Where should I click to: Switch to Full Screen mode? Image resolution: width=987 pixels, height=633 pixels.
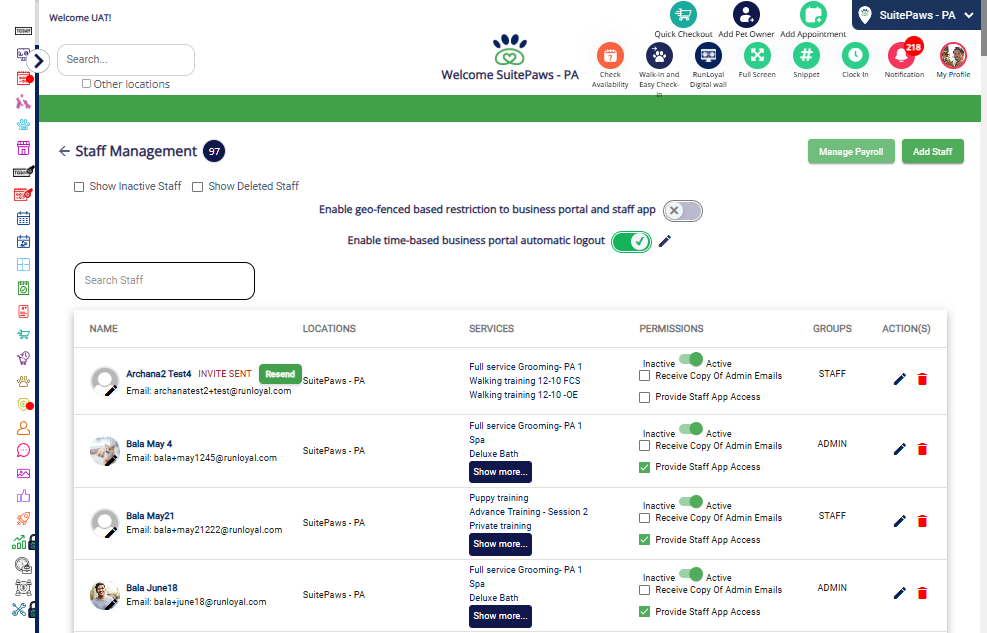[757, 56]
